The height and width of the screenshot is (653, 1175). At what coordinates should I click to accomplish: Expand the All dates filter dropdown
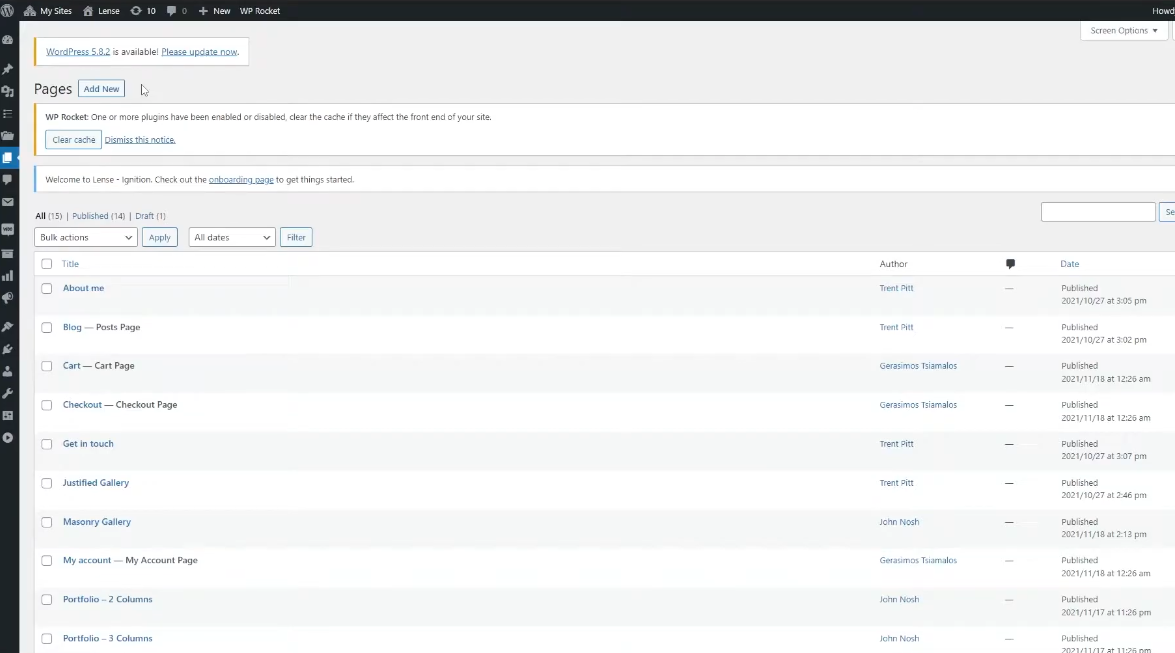(231, 237)
